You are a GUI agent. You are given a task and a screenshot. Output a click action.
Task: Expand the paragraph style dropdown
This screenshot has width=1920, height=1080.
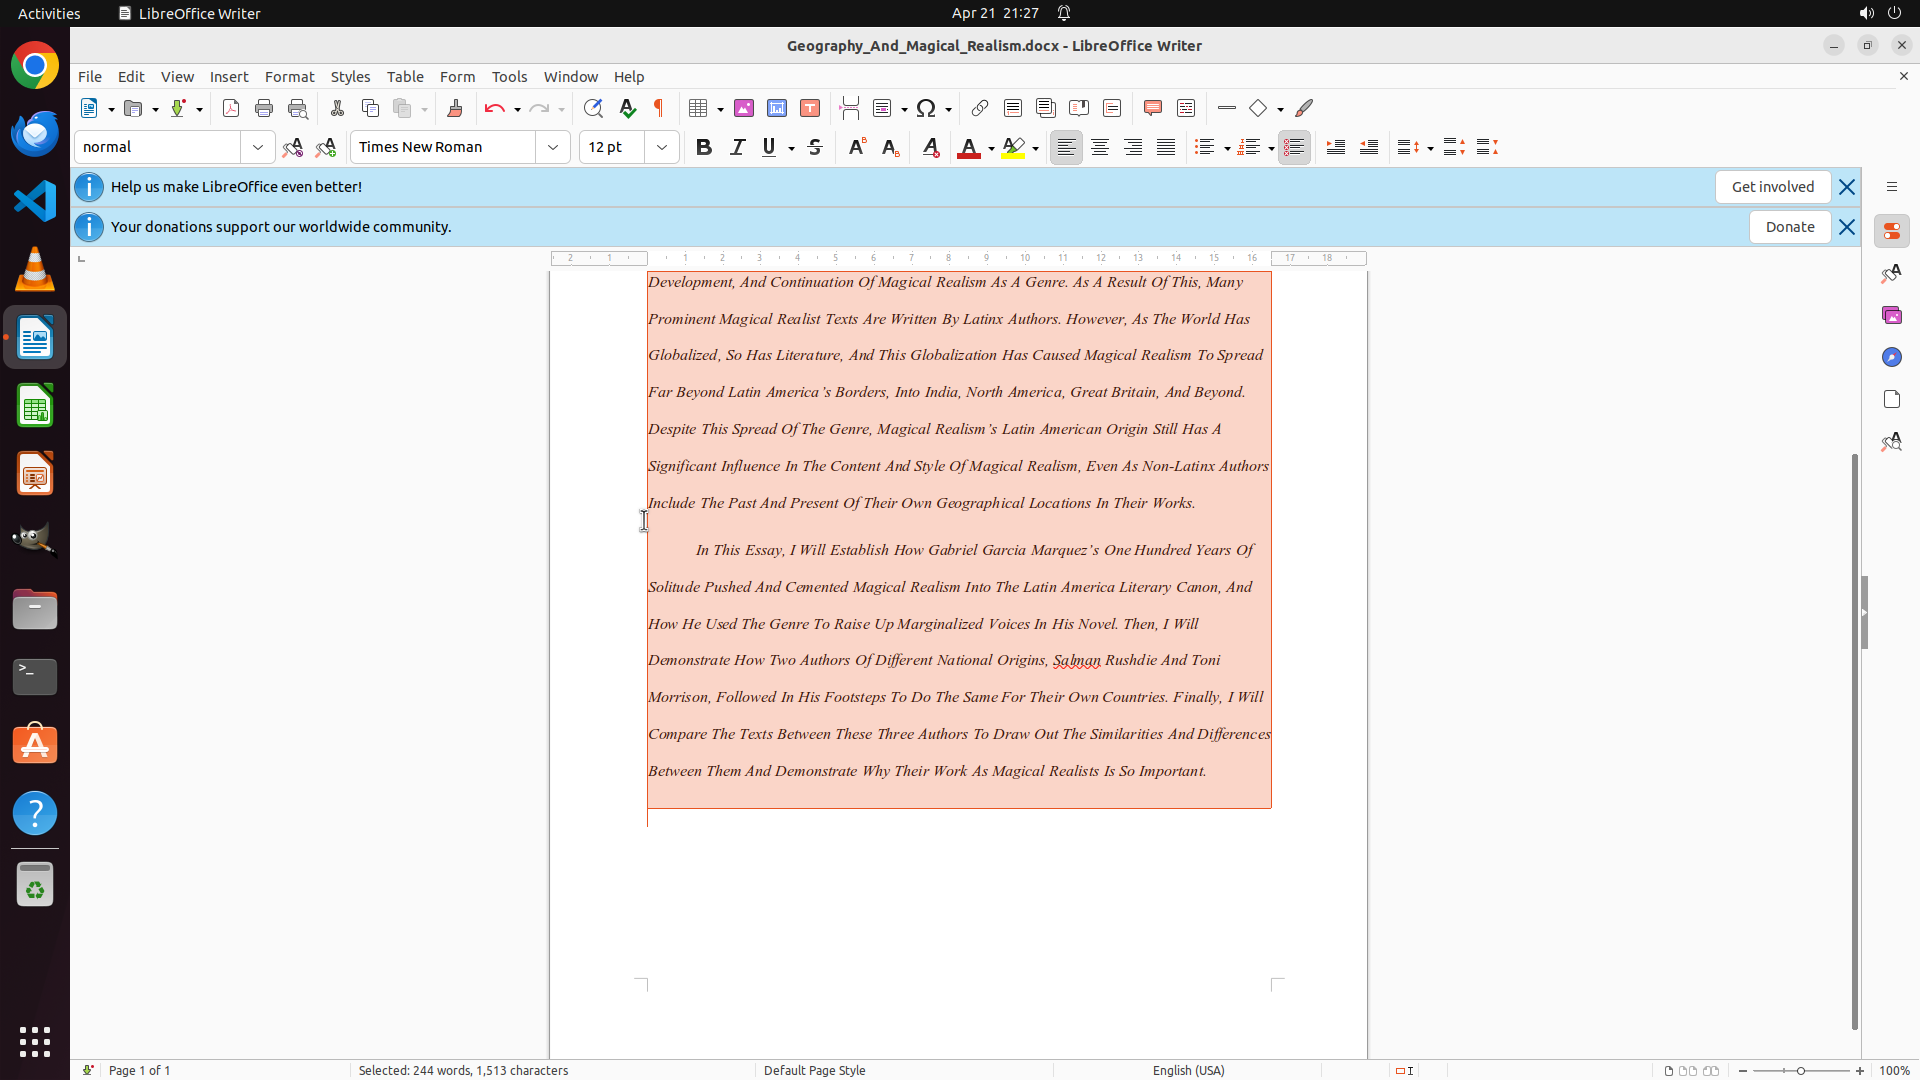[x=258, y=147]
